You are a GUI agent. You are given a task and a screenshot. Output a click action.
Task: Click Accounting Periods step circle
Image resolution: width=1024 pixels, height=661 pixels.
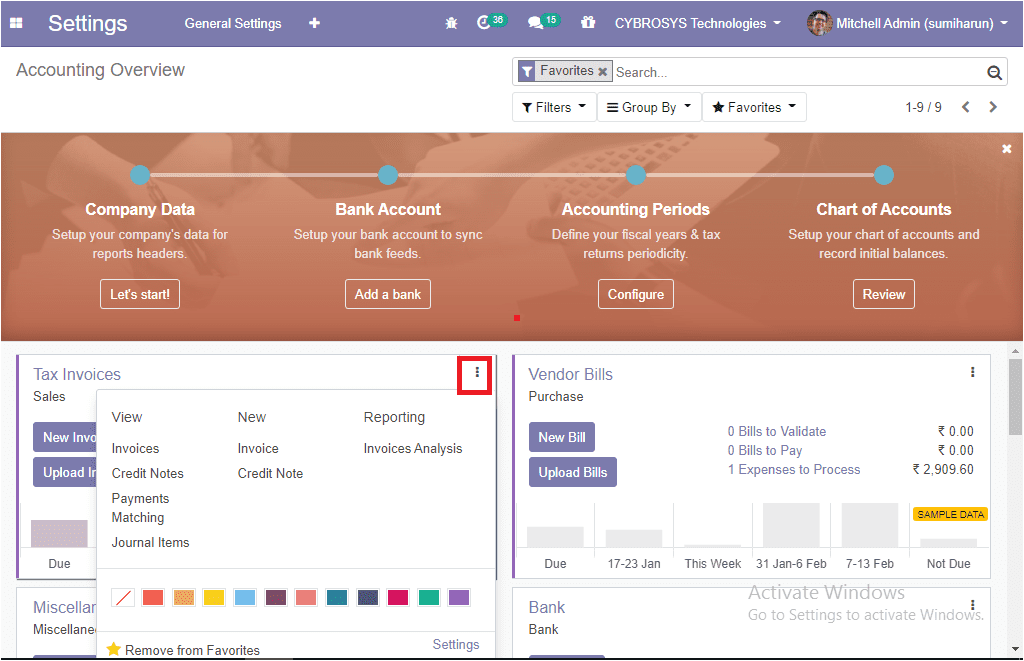636,175
